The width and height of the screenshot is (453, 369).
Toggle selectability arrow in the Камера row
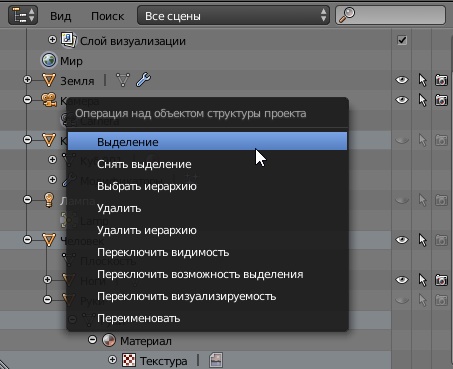point(422,100)
